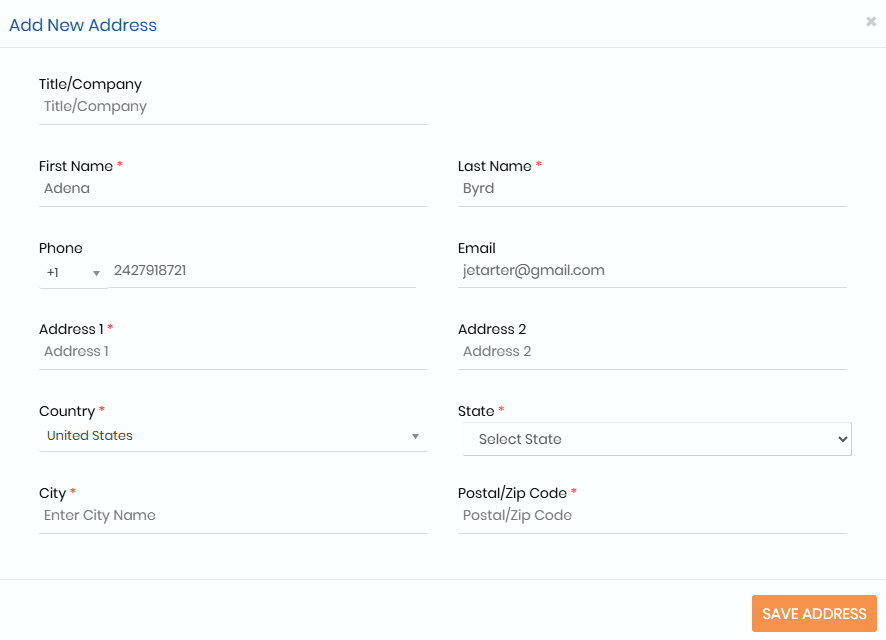Viewport: 886px width, 640px height.
Task: Click the dropdown arrow next to United States
Action: (414, 436)
